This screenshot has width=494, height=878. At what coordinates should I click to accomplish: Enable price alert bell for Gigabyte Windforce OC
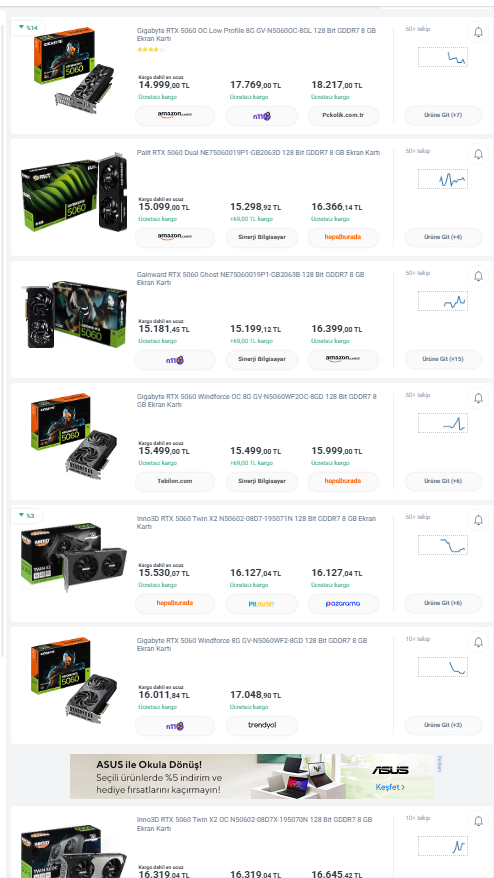(x=478, y=398)
